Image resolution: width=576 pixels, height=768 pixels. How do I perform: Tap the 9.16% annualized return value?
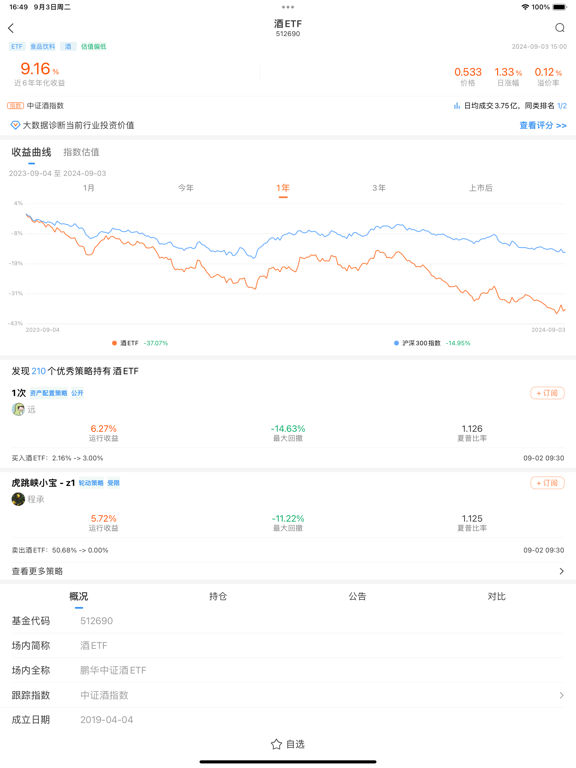[39, 69]
